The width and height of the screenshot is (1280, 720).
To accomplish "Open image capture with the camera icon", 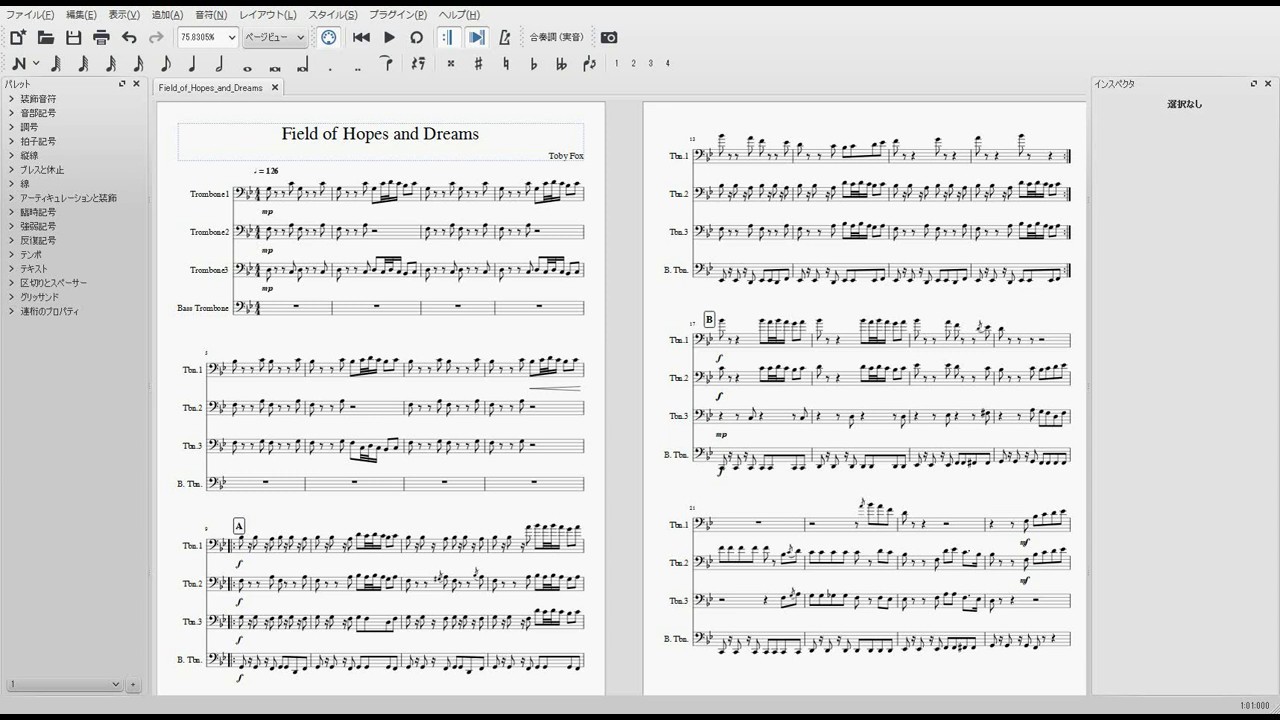I will pyautogui.click(x=609, y=38).
